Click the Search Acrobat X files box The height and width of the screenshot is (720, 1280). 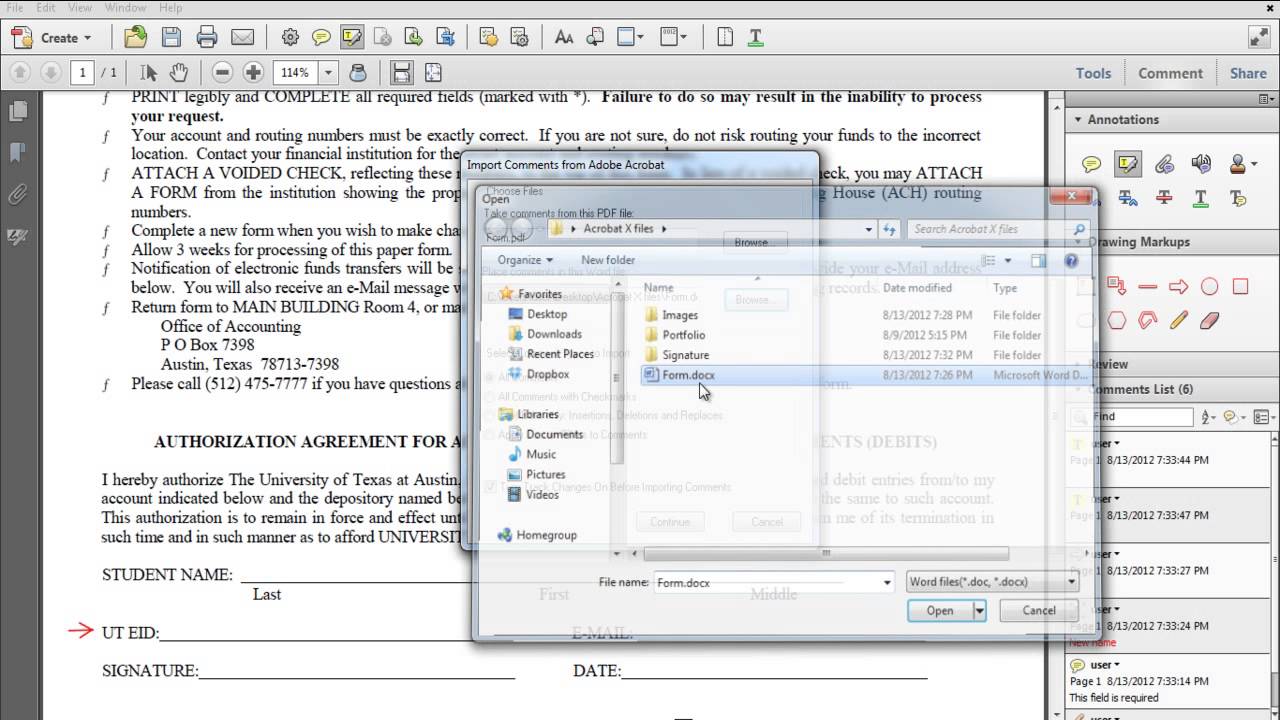[998, 229]
